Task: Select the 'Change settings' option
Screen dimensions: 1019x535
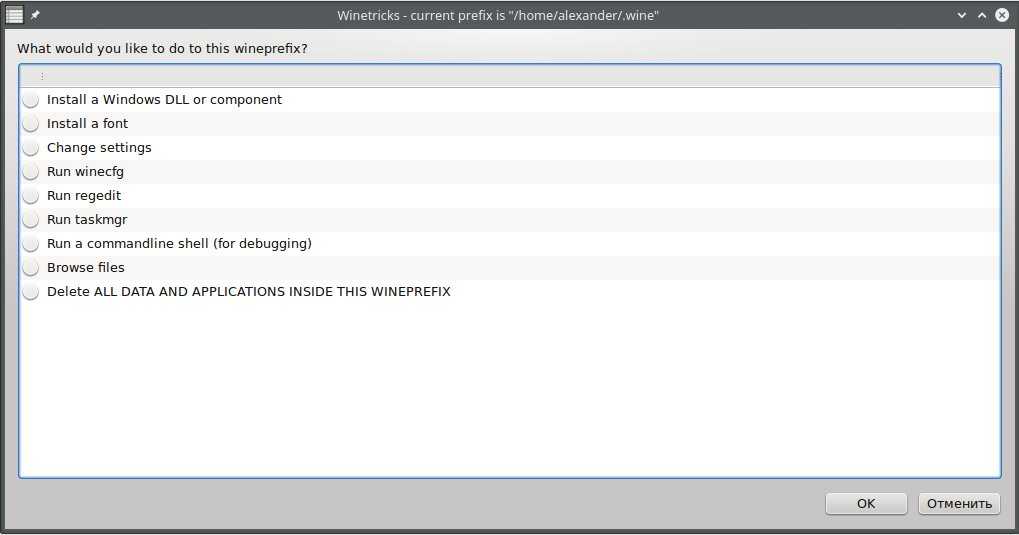Action: [x=31, y=148]
